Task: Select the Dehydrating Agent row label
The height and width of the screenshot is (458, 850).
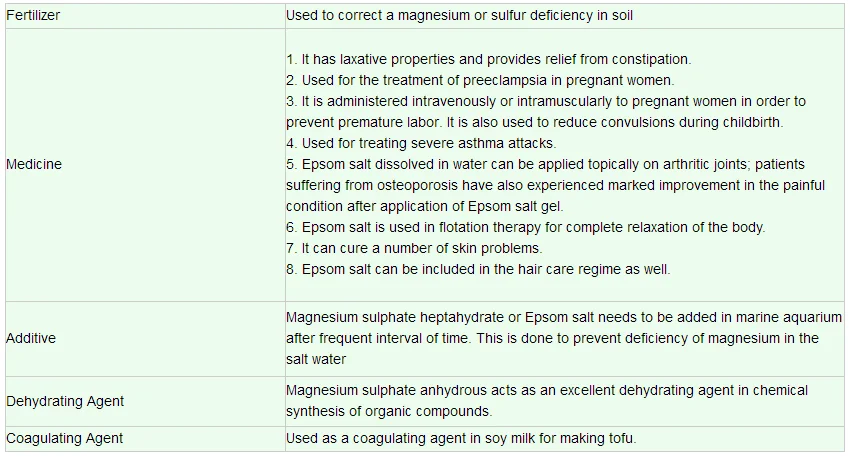Action: 65,401
